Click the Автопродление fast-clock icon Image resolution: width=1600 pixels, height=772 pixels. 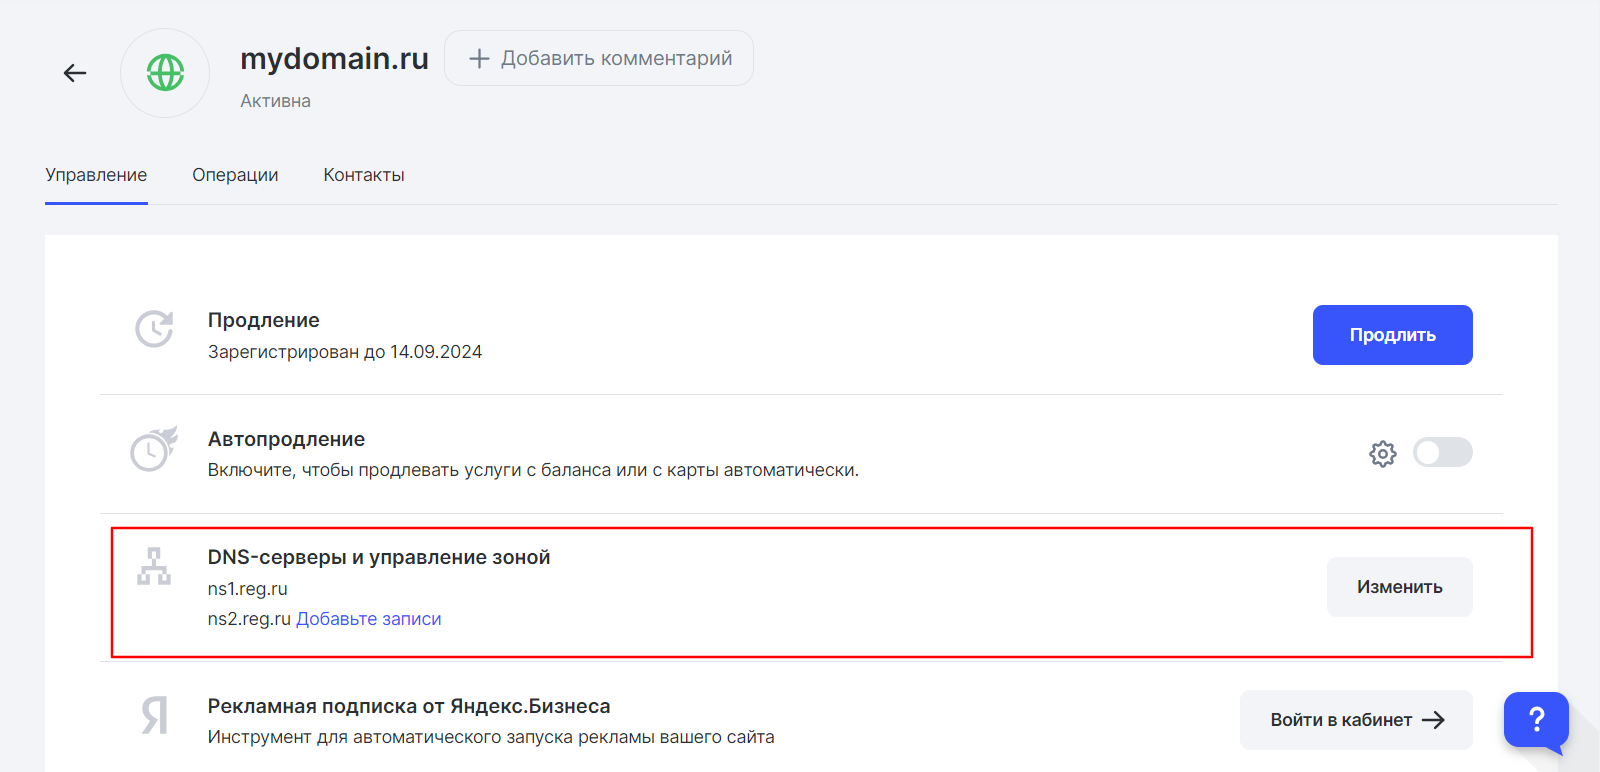pos(154,450)
